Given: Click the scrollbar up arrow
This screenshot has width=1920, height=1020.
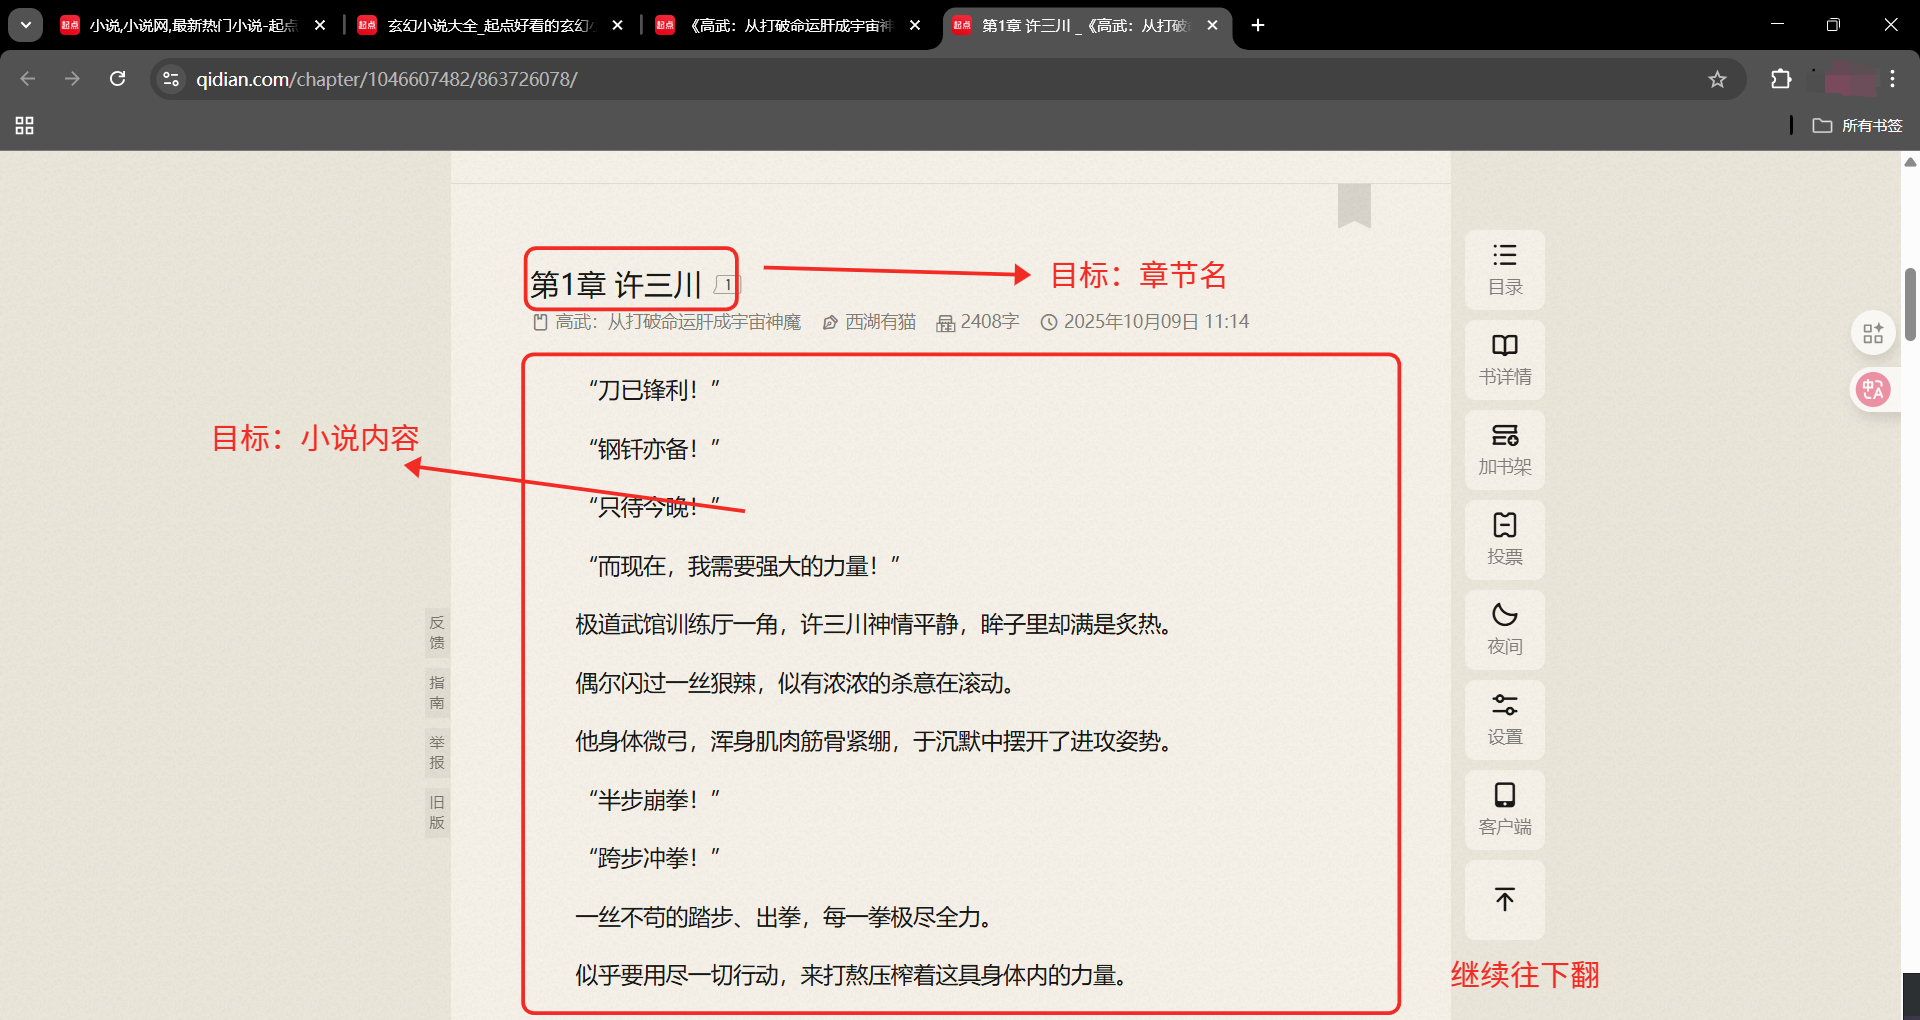Looking at the screenshot, I should point(1910,162).
